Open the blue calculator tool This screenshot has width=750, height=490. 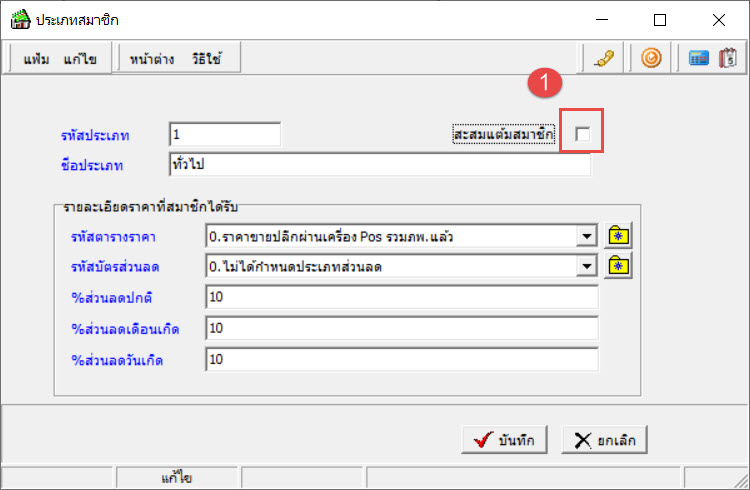(700, 59)
